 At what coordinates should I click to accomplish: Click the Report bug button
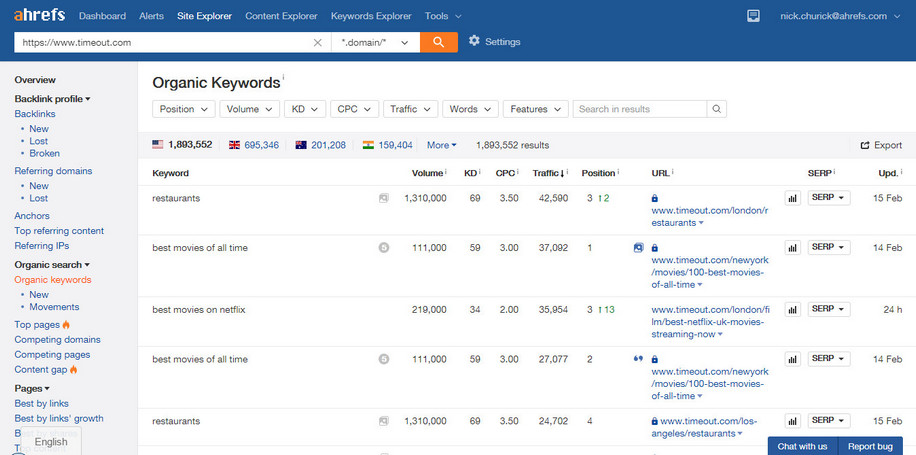click(870, 446)
